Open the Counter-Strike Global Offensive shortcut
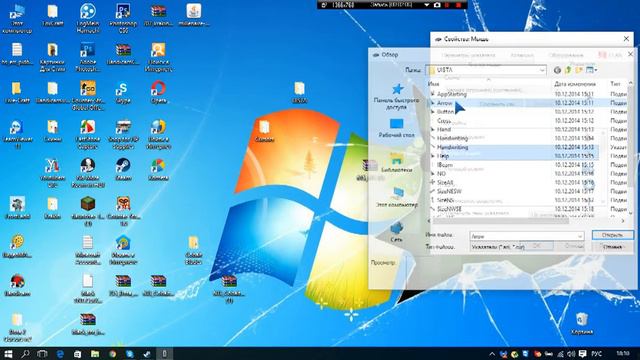640x360 pixels. 88,96
